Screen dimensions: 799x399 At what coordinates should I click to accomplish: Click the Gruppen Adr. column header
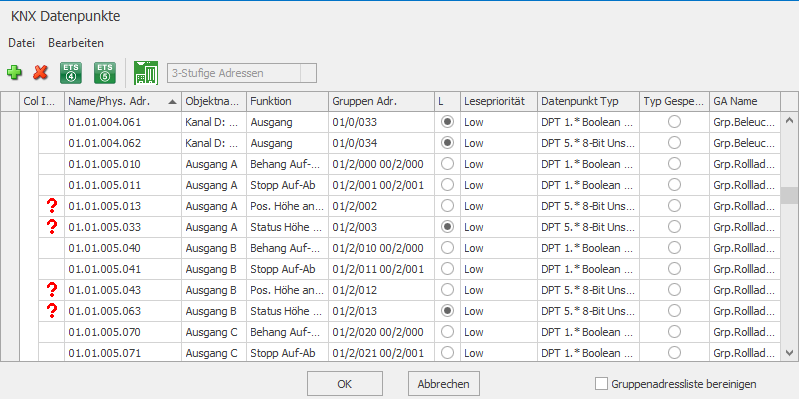pos(382,101)
